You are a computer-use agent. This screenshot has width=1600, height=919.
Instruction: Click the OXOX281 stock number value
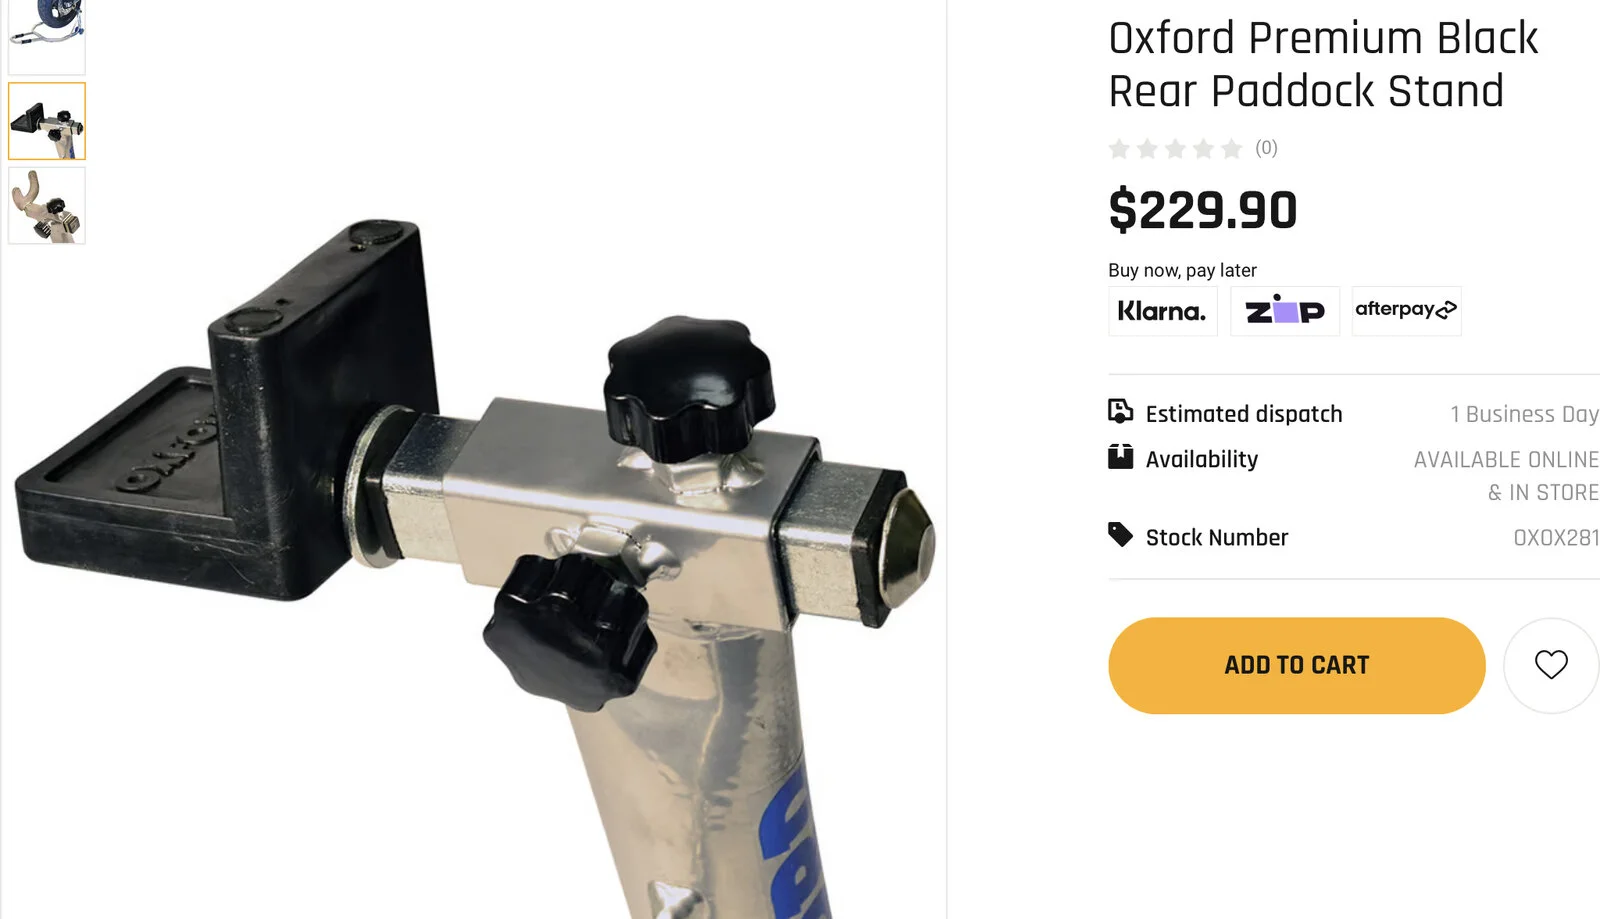coord(1556,538)
